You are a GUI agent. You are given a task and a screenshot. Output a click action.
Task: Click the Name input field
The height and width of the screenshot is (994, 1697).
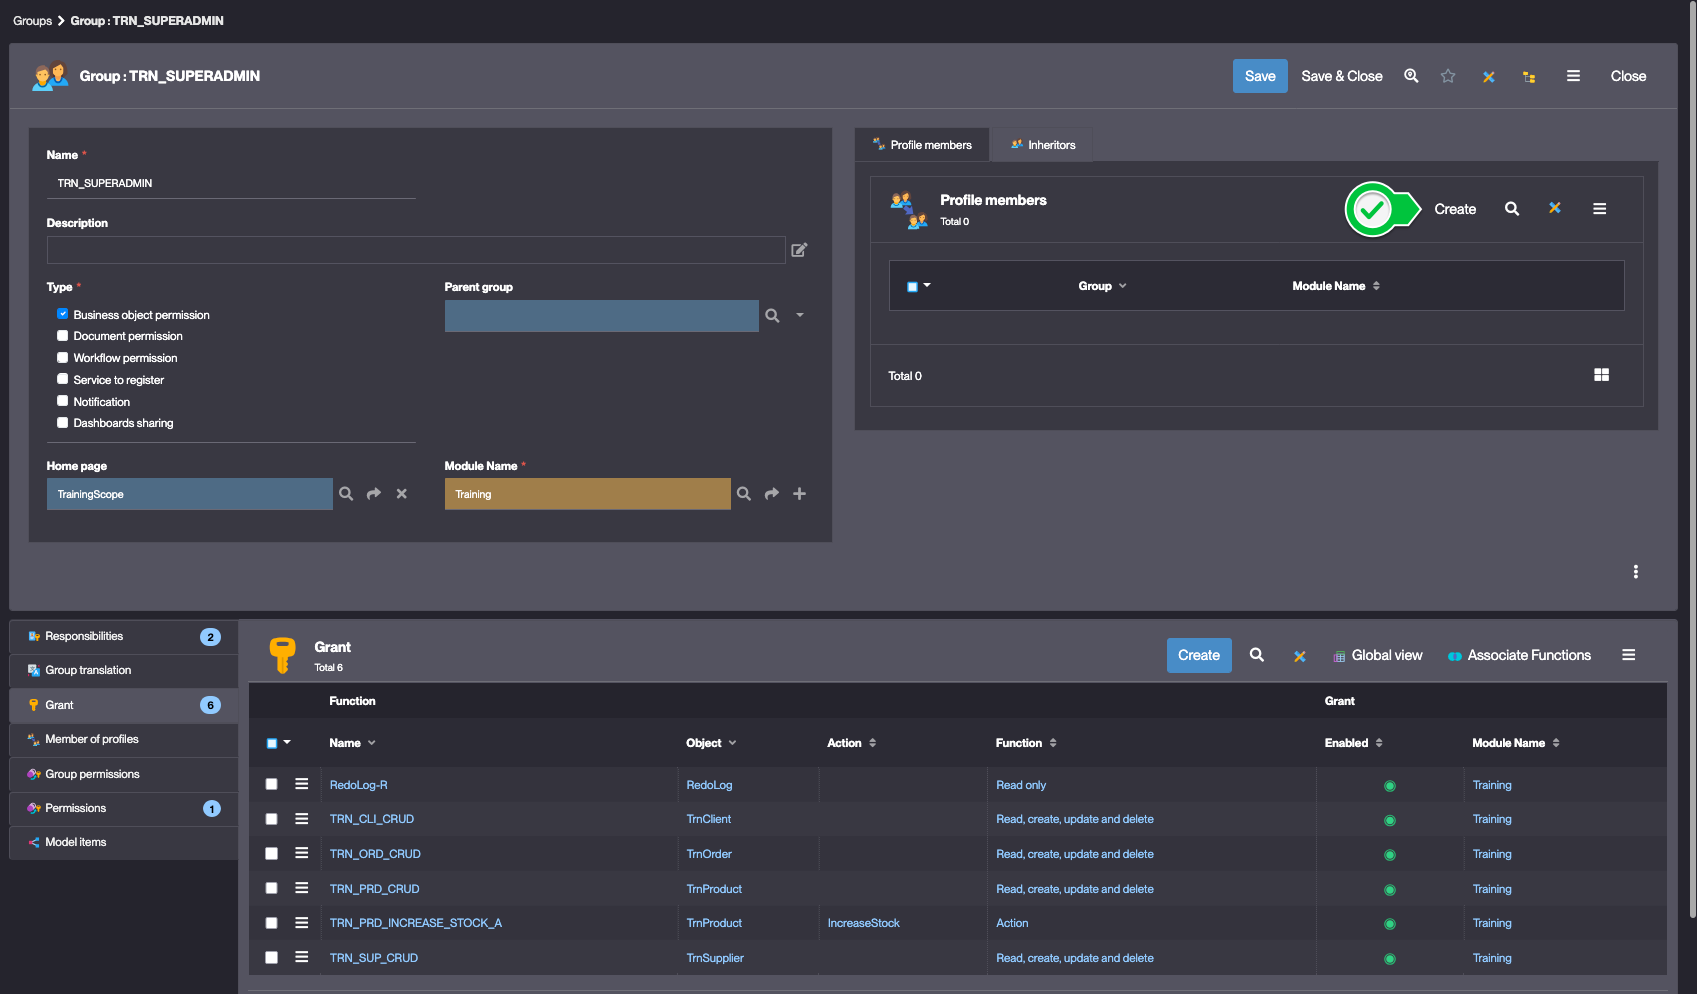(231, 183)
